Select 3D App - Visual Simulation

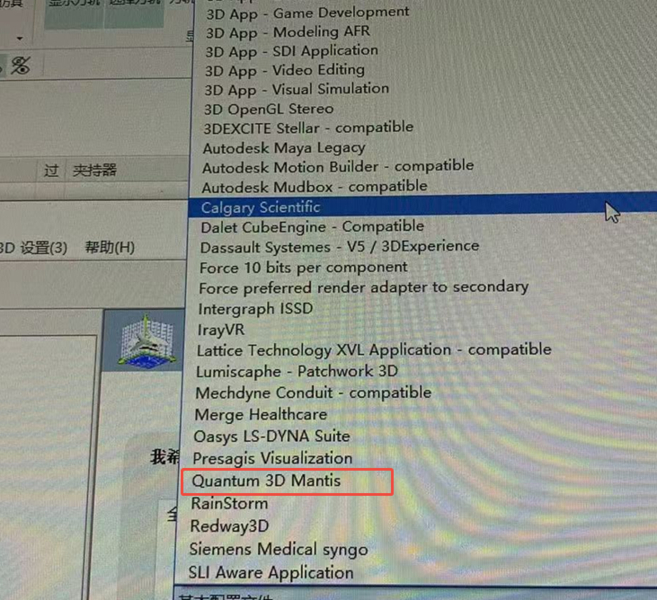[x=297, y=90]
